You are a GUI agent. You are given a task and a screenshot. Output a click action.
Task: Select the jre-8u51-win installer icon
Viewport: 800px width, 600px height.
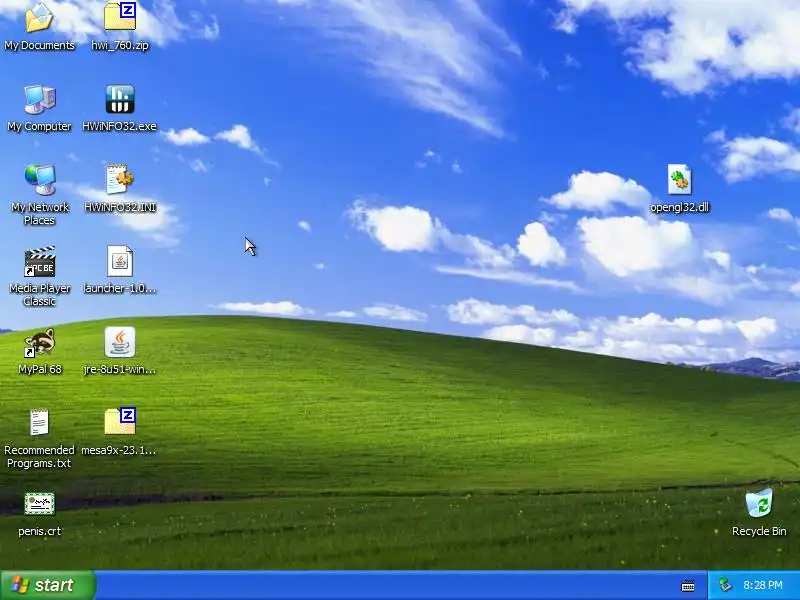(x=120, y=342)
